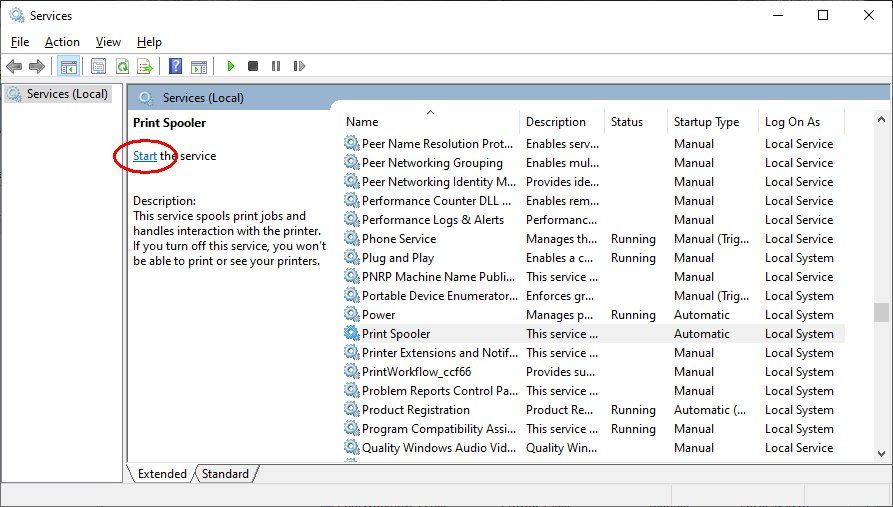Click the vertical scrollbar thumb

pyautogui.click(x=881, y=313)
